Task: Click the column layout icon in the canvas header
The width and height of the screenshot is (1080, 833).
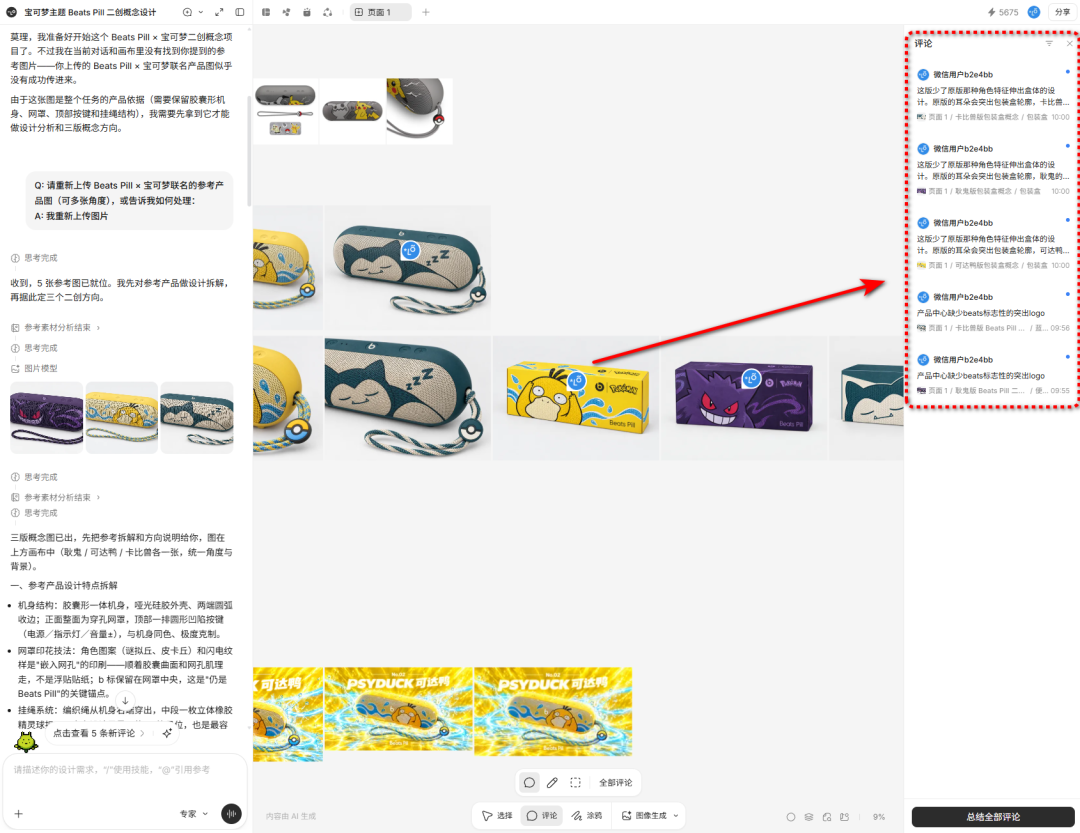Action: point(266,12)
